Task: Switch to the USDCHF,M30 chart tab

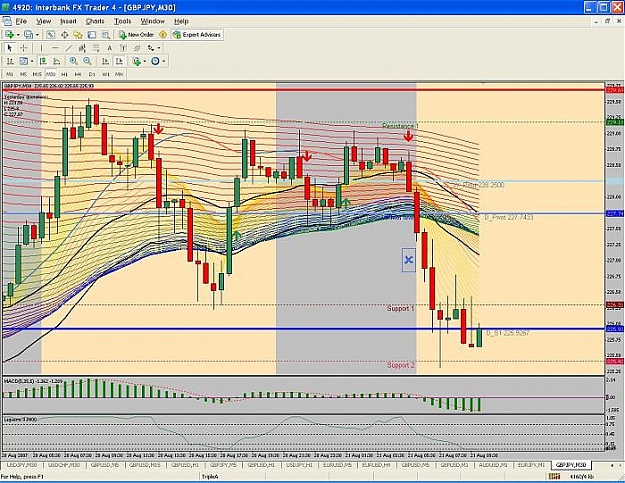Action: click(x=64, y=465)
